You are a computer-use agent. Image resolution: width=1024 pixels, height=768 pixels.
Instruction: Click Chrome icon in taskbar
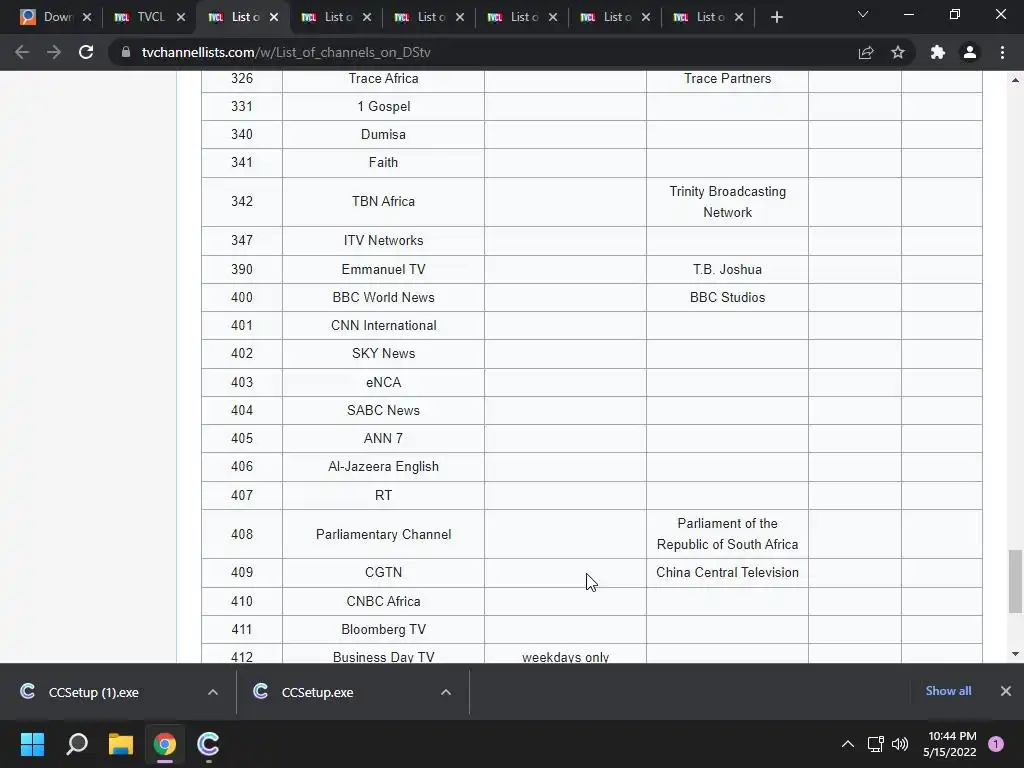click(x=165, y=743)
